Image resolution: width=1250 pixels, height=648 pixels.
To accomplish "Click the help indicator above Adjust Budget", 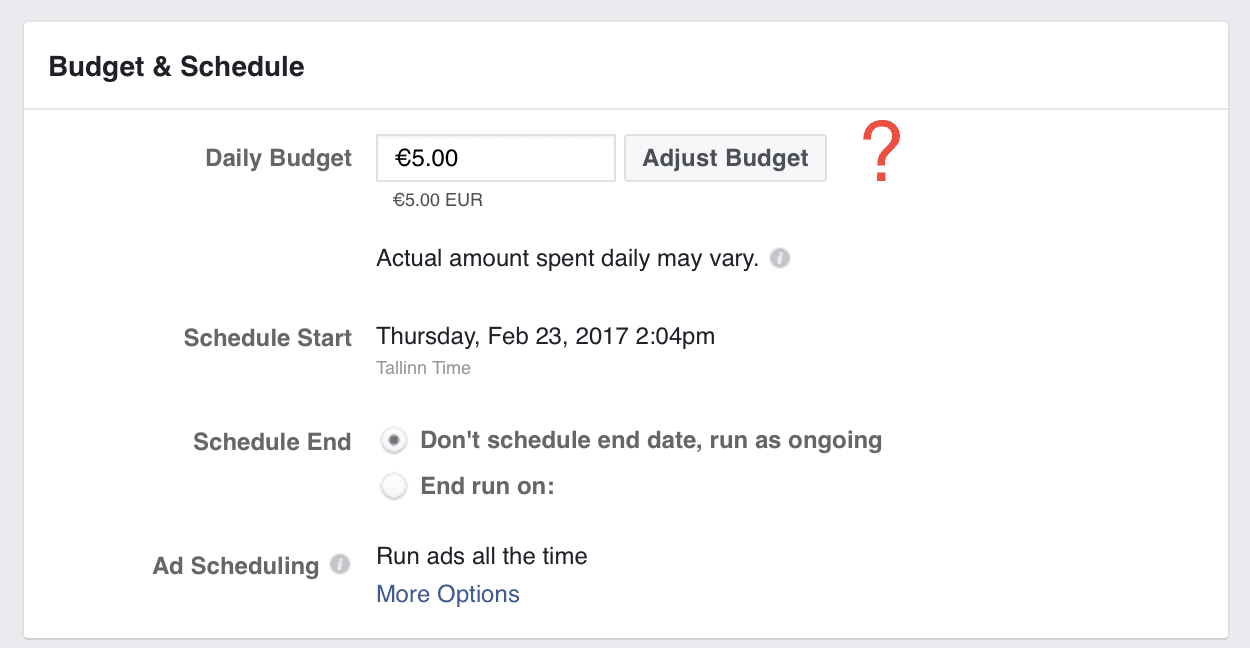I will (880, 152).
